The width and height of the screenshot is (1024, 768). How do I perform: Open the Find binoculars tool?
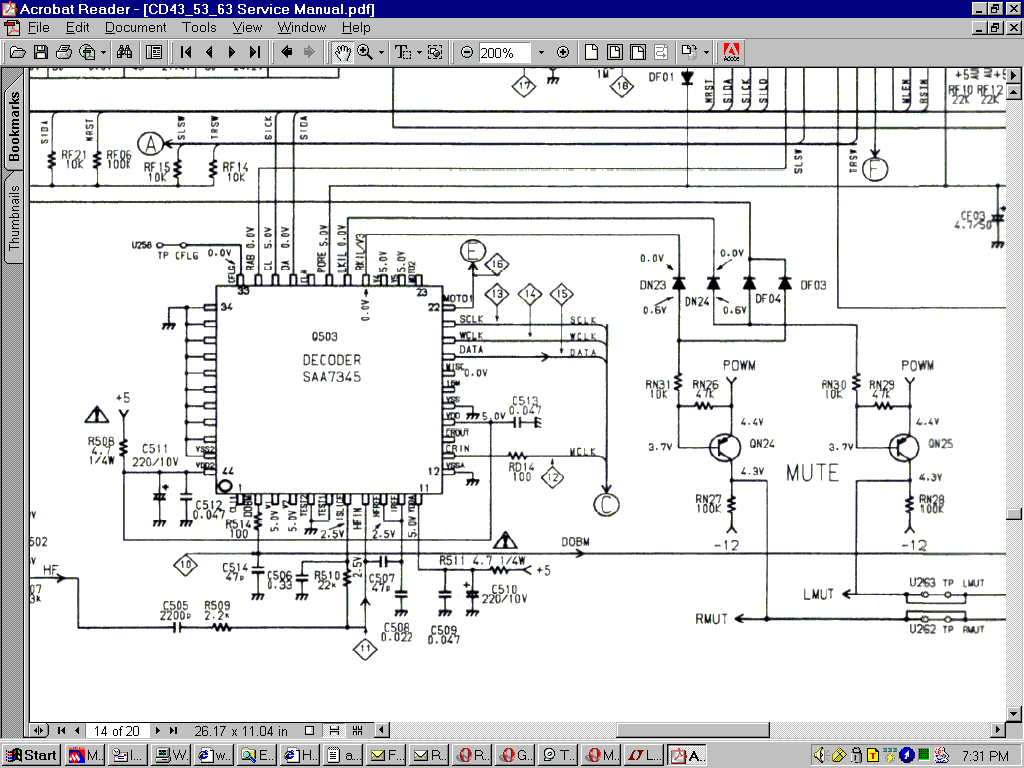(124, 52)
